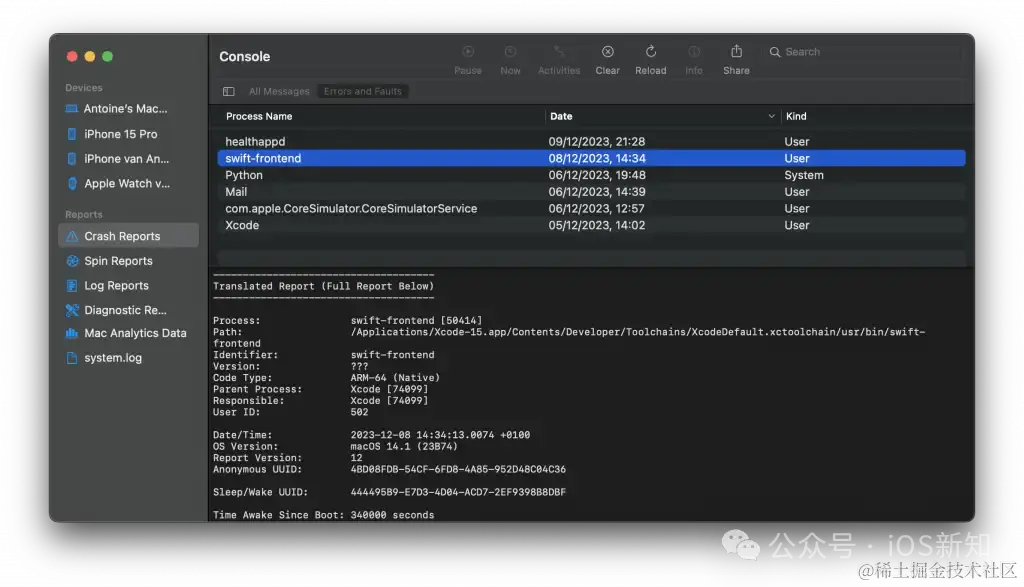The image size is (1024, 587).
Task: Click the date 09/12/2023, 21:28
Action: [x=597, y=142]
